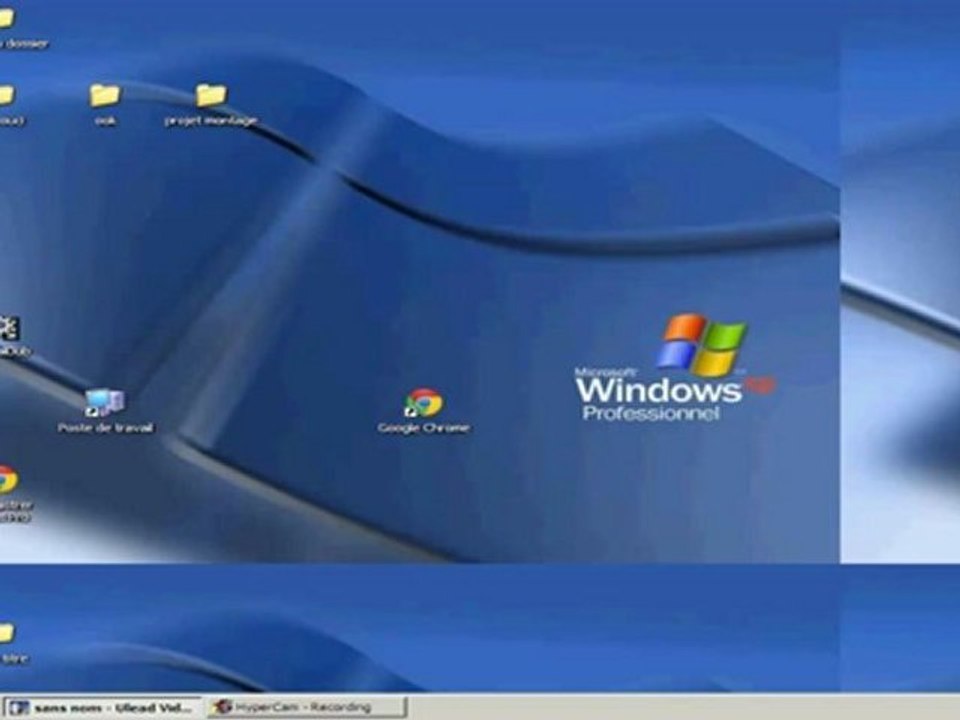The height and width of the screenshot is (720, 960).
Task: Open HyperCam - Recording from the taskbar
Action: [x=307, y=707]
